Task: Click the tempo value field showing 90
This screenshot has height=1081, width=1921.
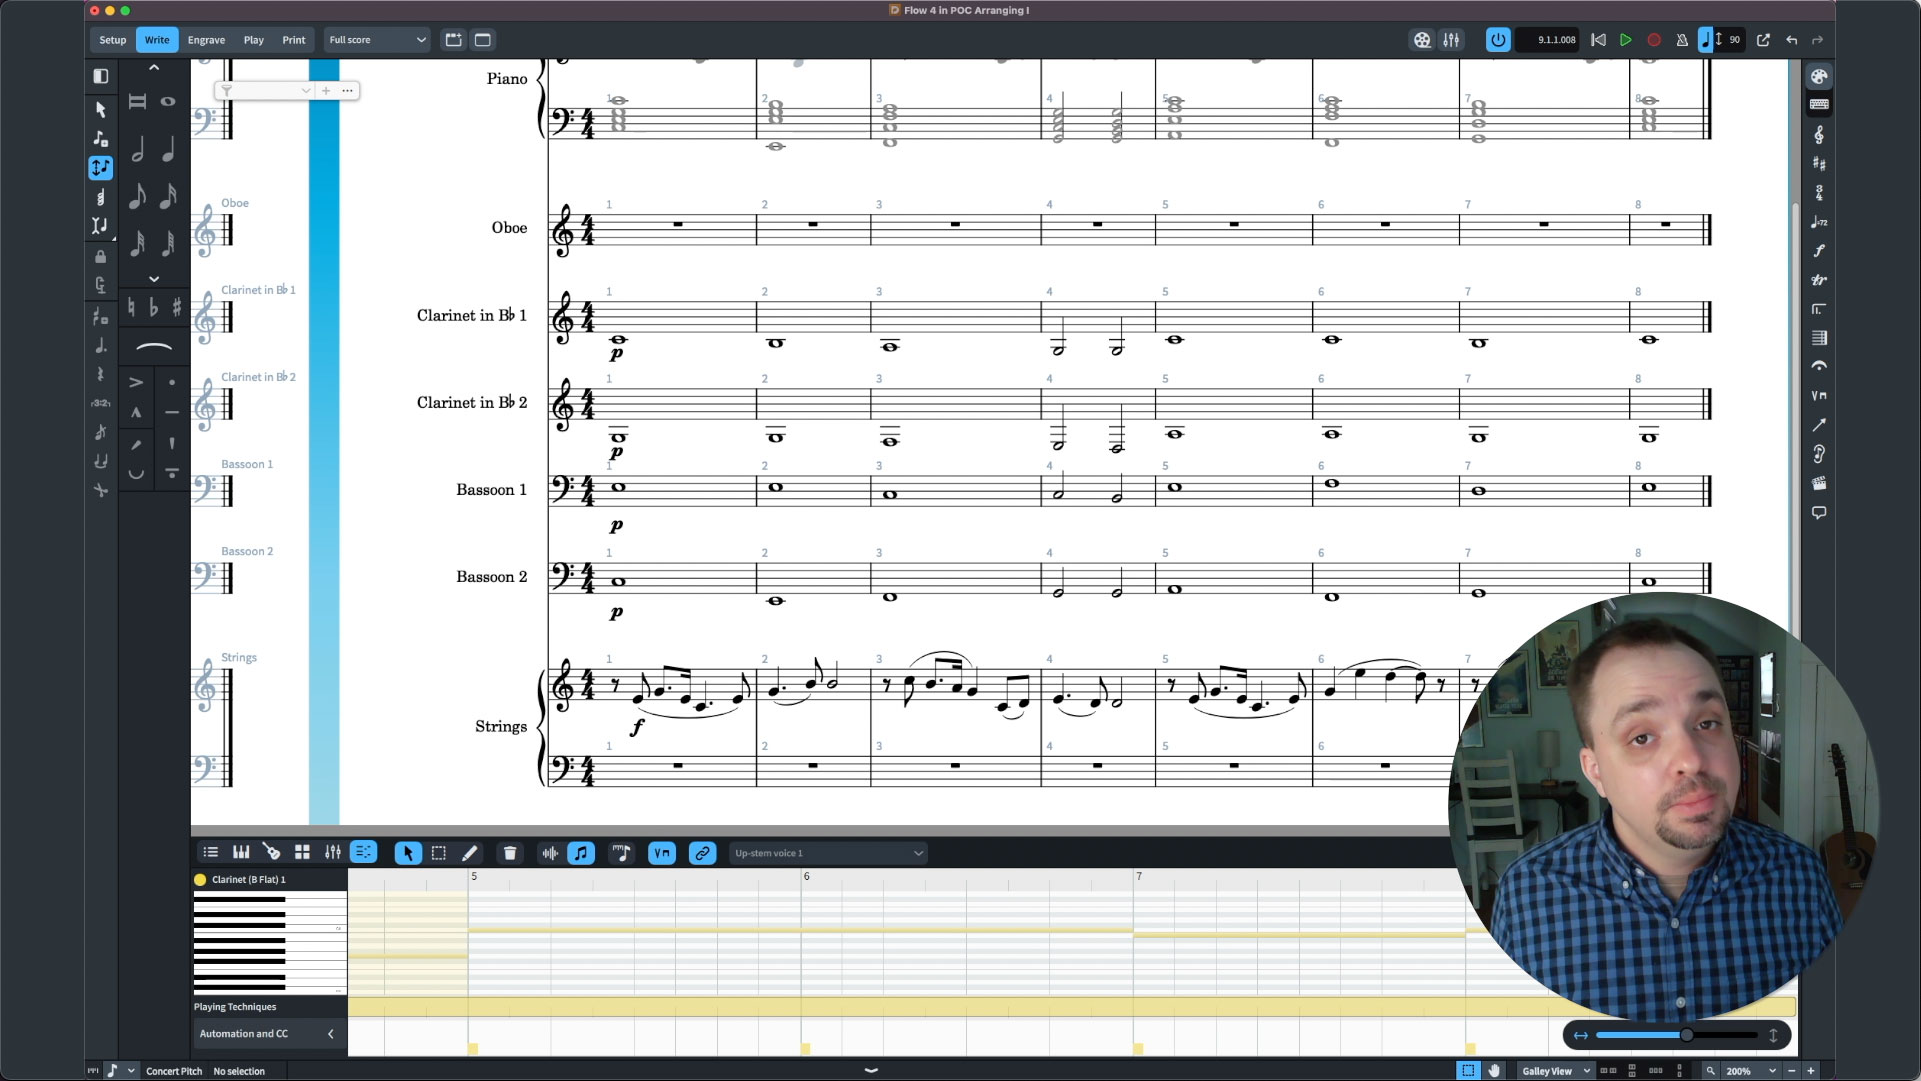Action: [x=1733, y=40]
